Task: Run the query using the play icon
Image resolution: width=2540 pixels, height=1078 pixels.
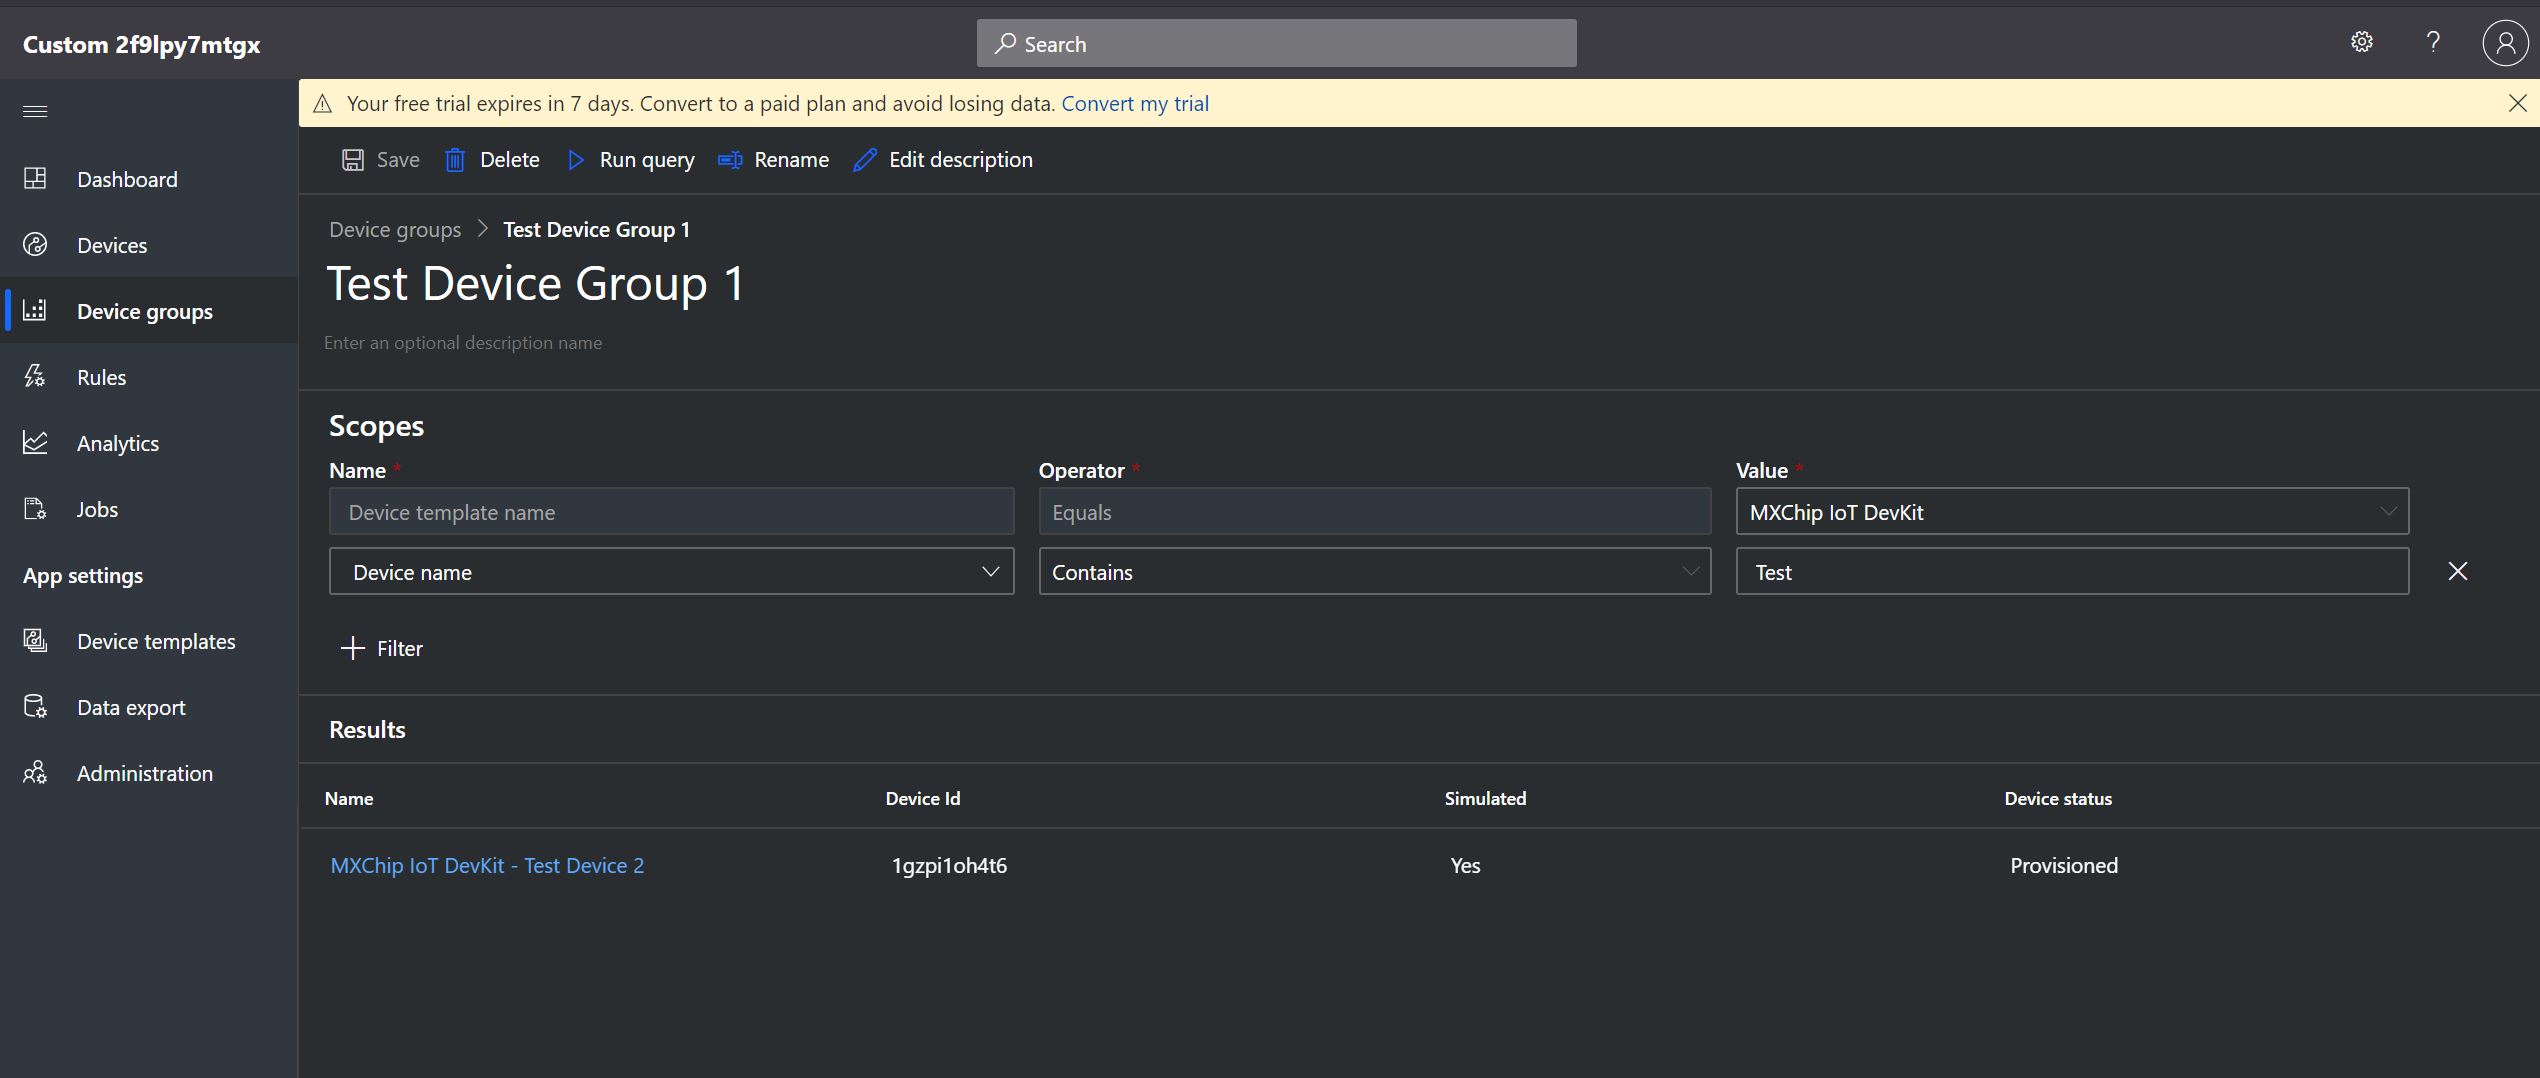Action: tap(576, 160)
